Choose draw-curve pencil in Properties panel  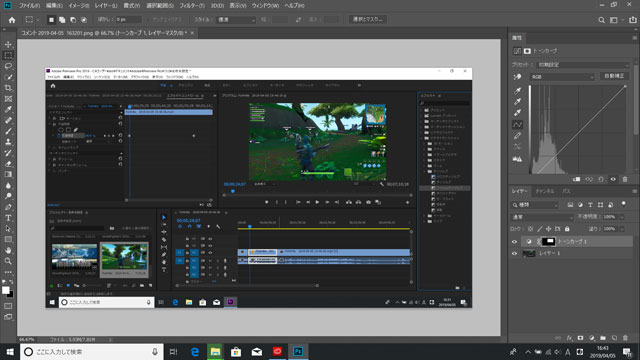[518, 136]
